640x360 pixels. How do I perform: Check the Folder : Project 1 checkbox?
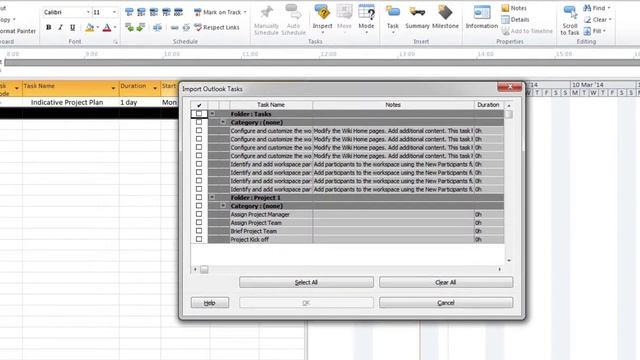pos(199,197)
